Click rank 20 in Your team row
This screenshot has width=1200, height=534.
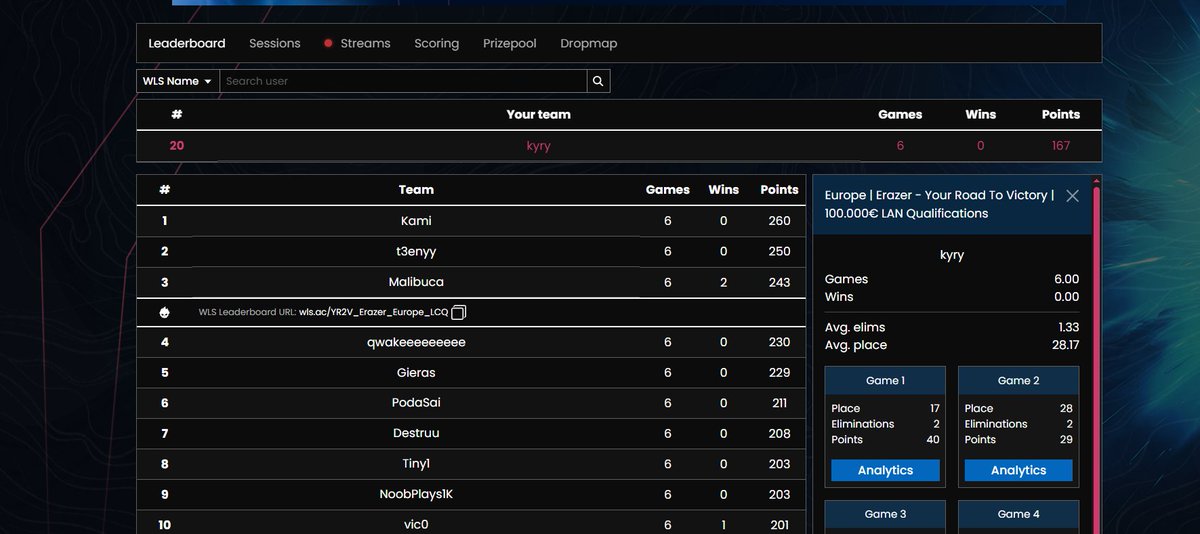point(177,146)
